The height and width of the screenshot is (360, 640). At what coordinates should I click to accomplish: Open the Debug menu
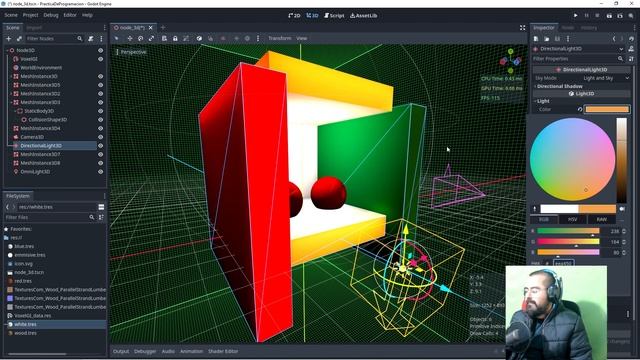[51, 15]
